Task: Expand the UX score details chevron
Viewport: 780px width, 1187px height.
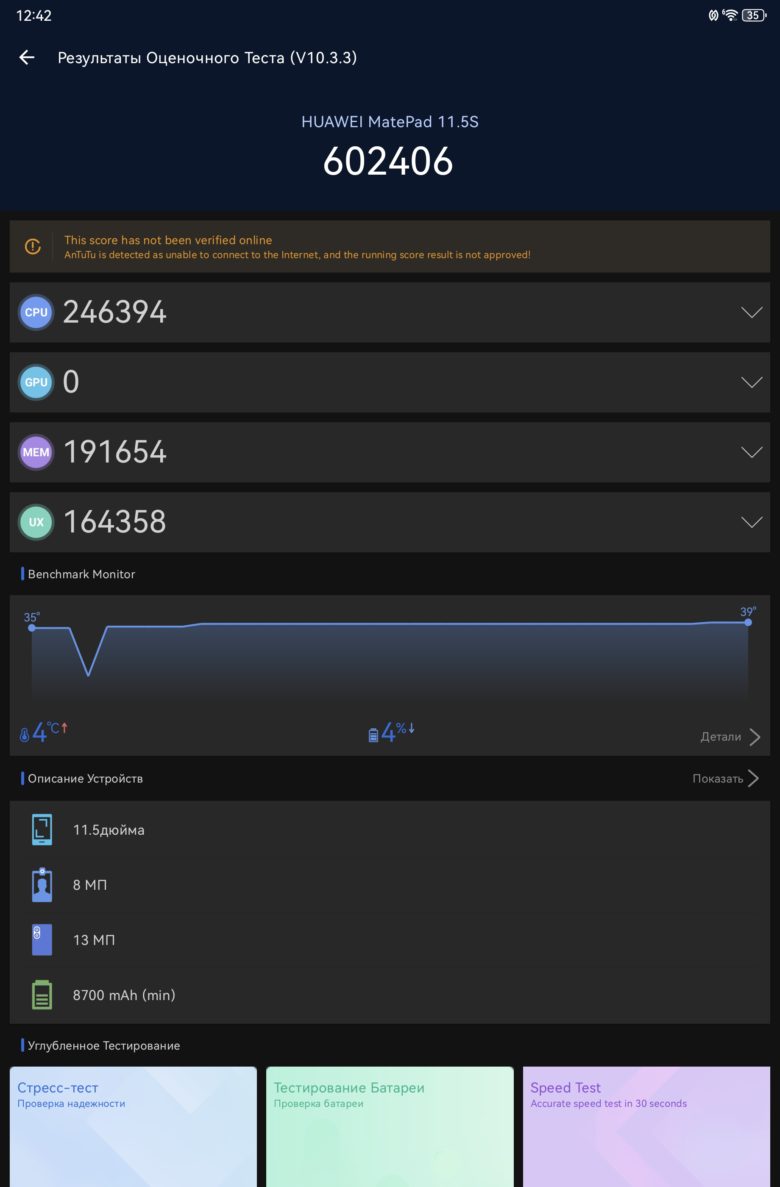Action: (751, 522)
